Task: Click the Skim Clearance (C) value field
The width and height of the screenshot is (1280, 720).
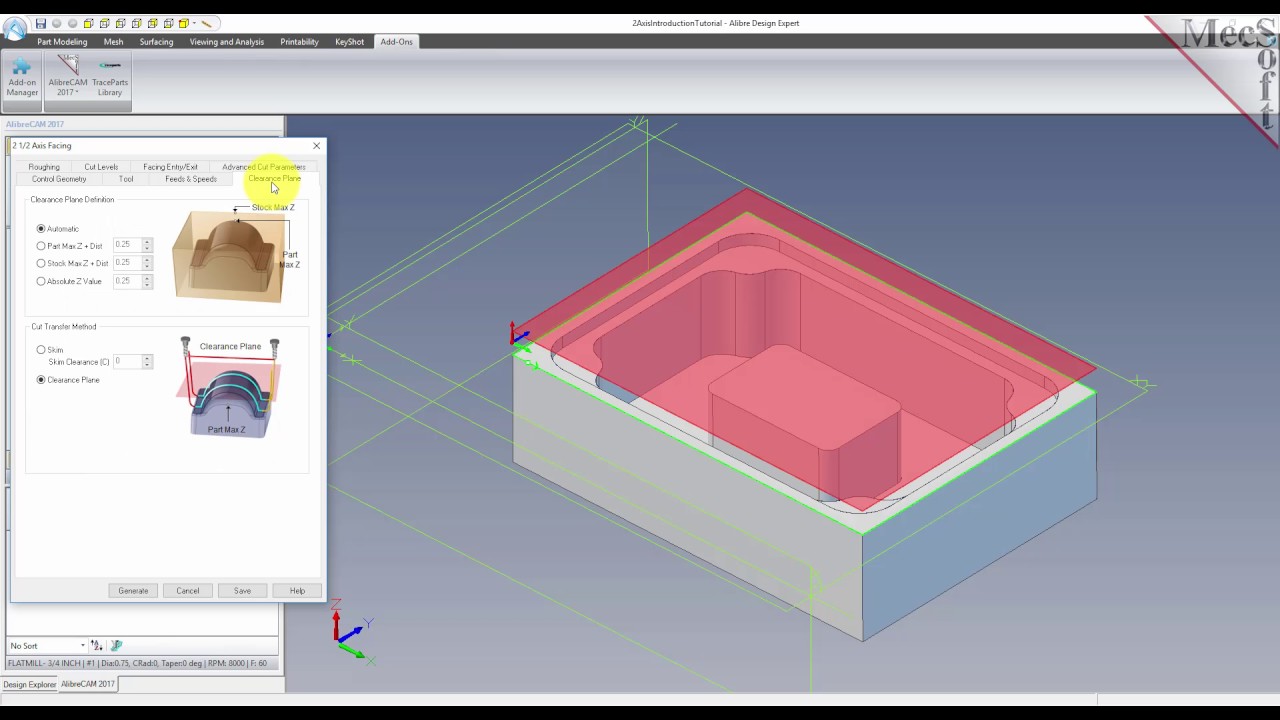Action: click(x=127, y=361)
